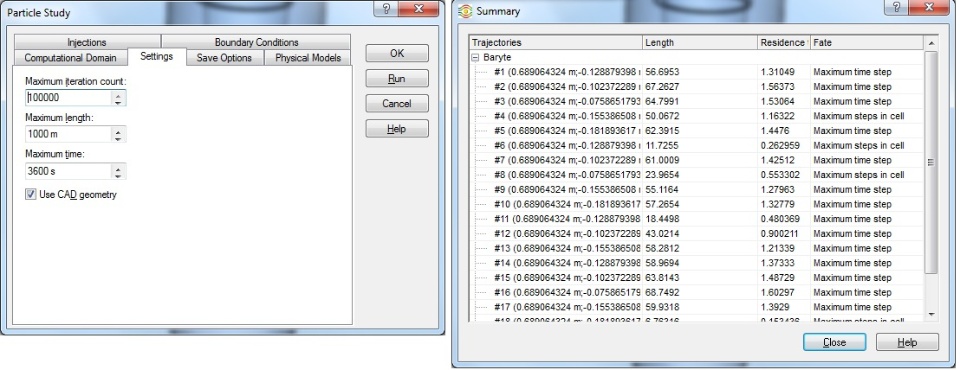Open Help in Particle Study dialog
960x370 pixels.
[397, 129]
